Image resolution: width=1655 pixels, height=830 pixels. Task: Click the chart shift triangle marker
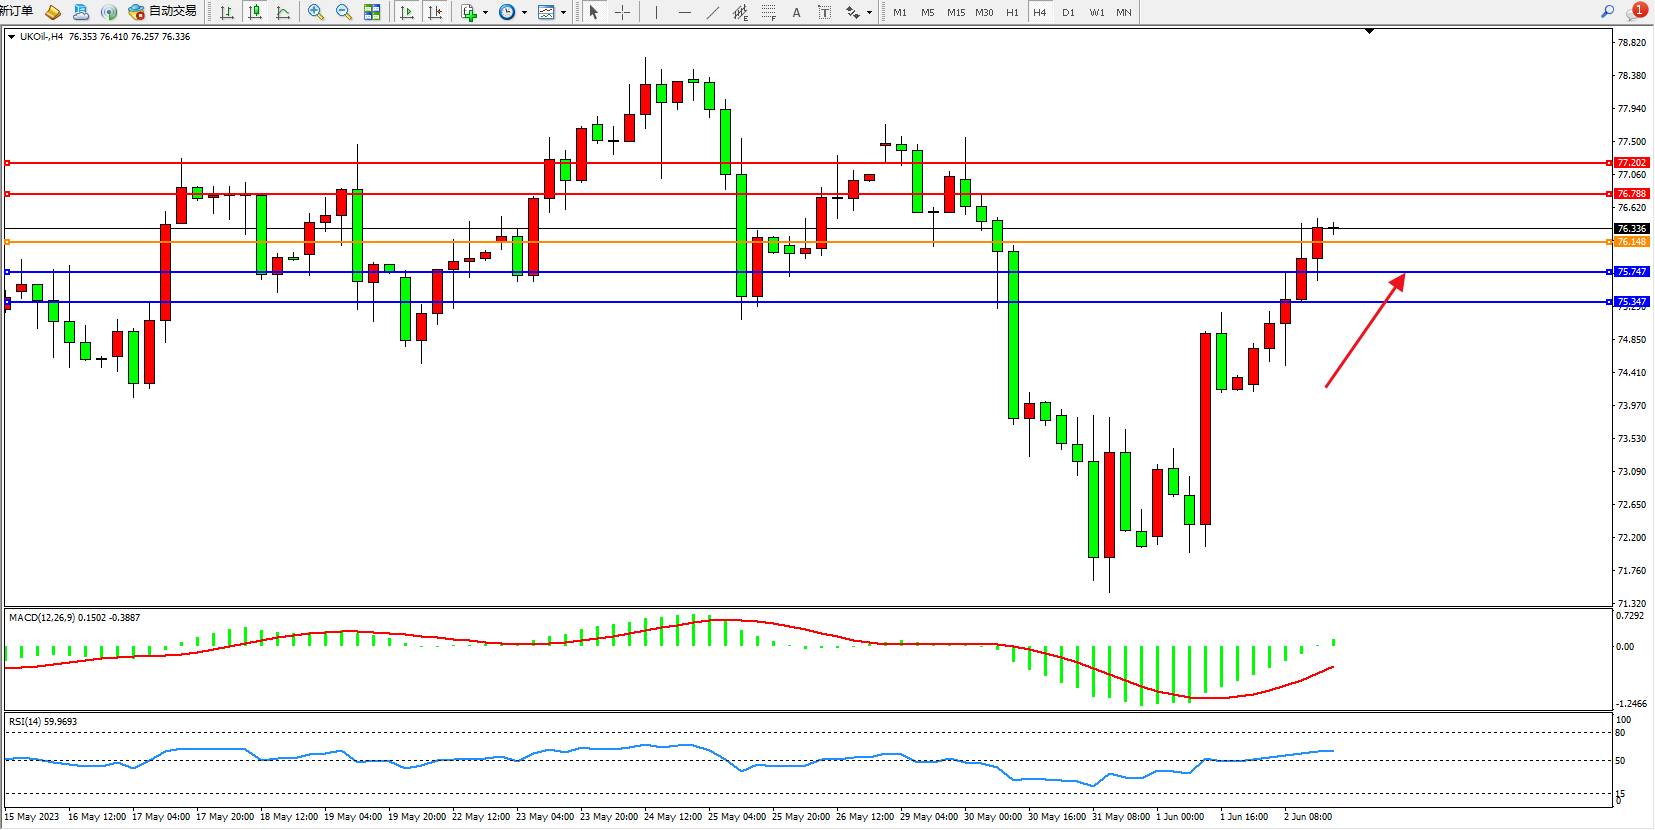tap(1369, 31)
